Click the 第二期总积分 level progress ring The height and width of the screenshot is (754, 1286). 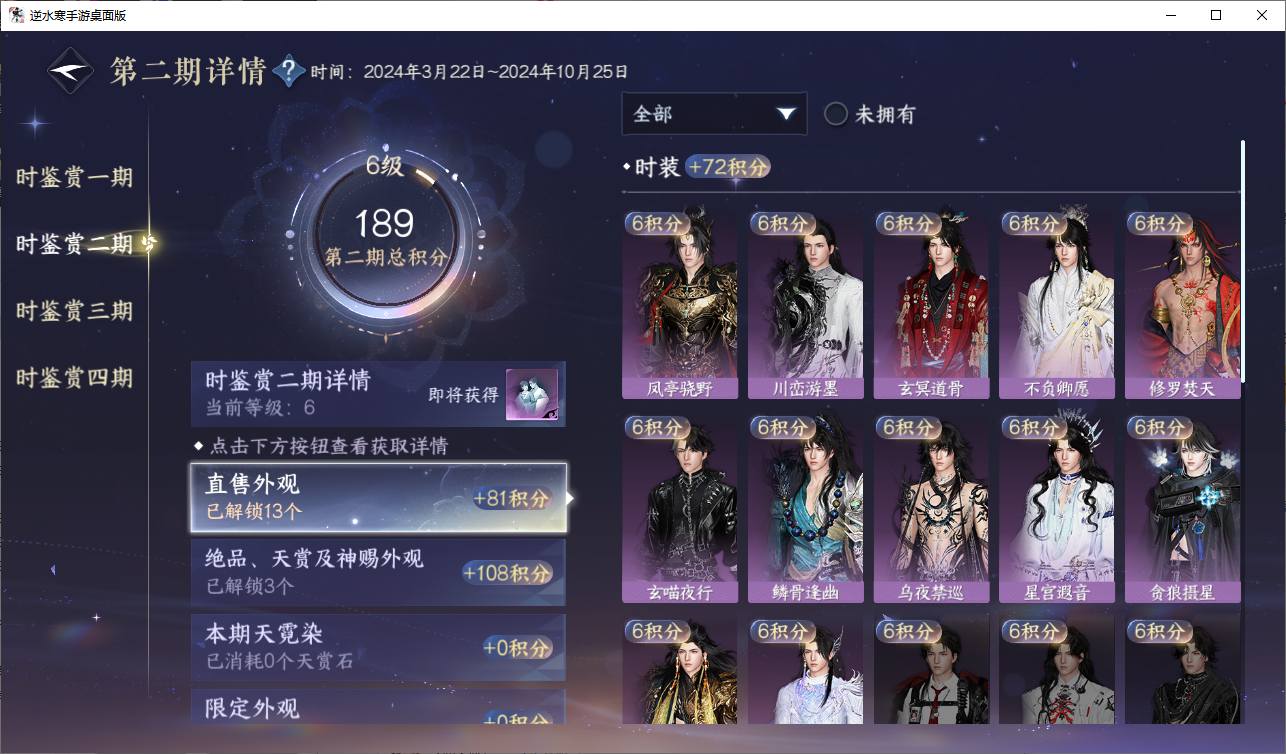[385, 236]
